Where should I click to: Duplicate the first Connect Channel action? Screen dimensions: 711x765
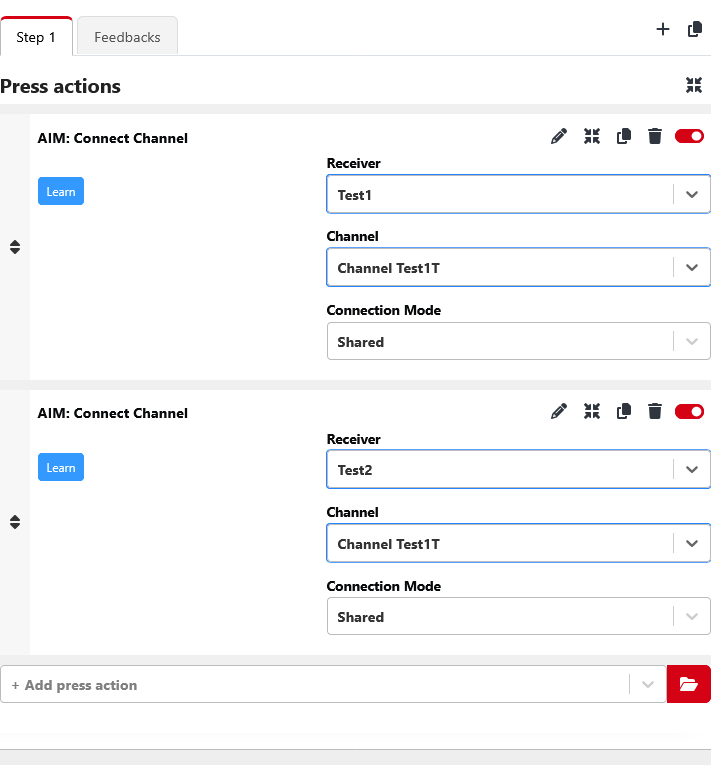[624, 136]
